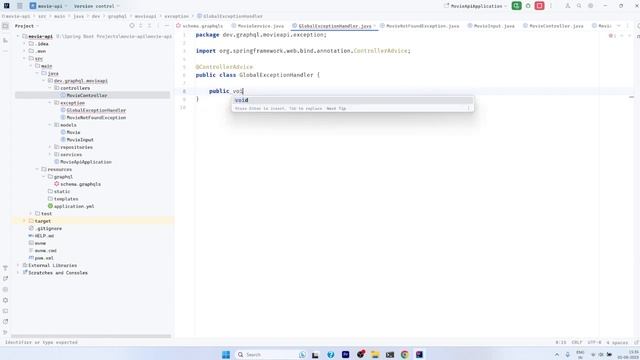
Task: Expand the .mvn folder
Action: point(25,51)
